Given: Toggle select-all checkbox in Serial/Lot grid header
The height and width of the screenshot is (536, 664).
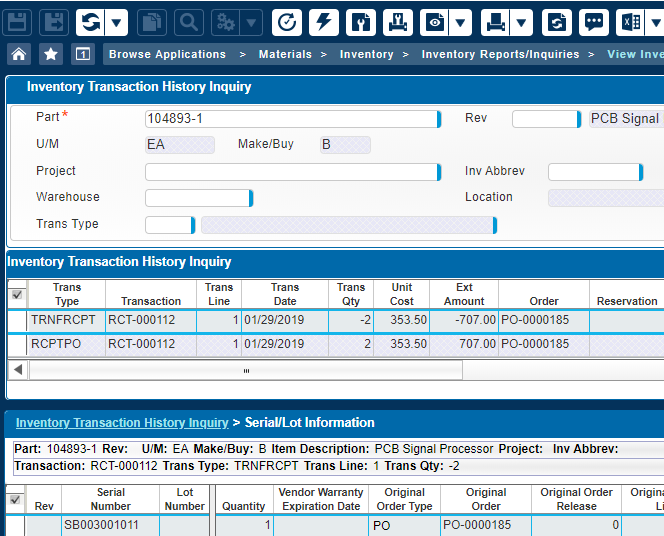Looking at the screenshot, I should click(15, 500).
